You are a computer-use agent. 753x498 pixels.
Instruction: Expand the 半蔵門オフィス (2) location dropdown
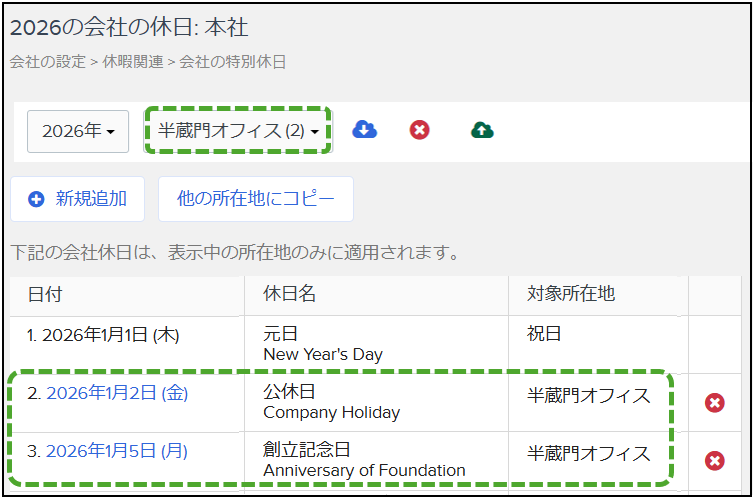238,131
